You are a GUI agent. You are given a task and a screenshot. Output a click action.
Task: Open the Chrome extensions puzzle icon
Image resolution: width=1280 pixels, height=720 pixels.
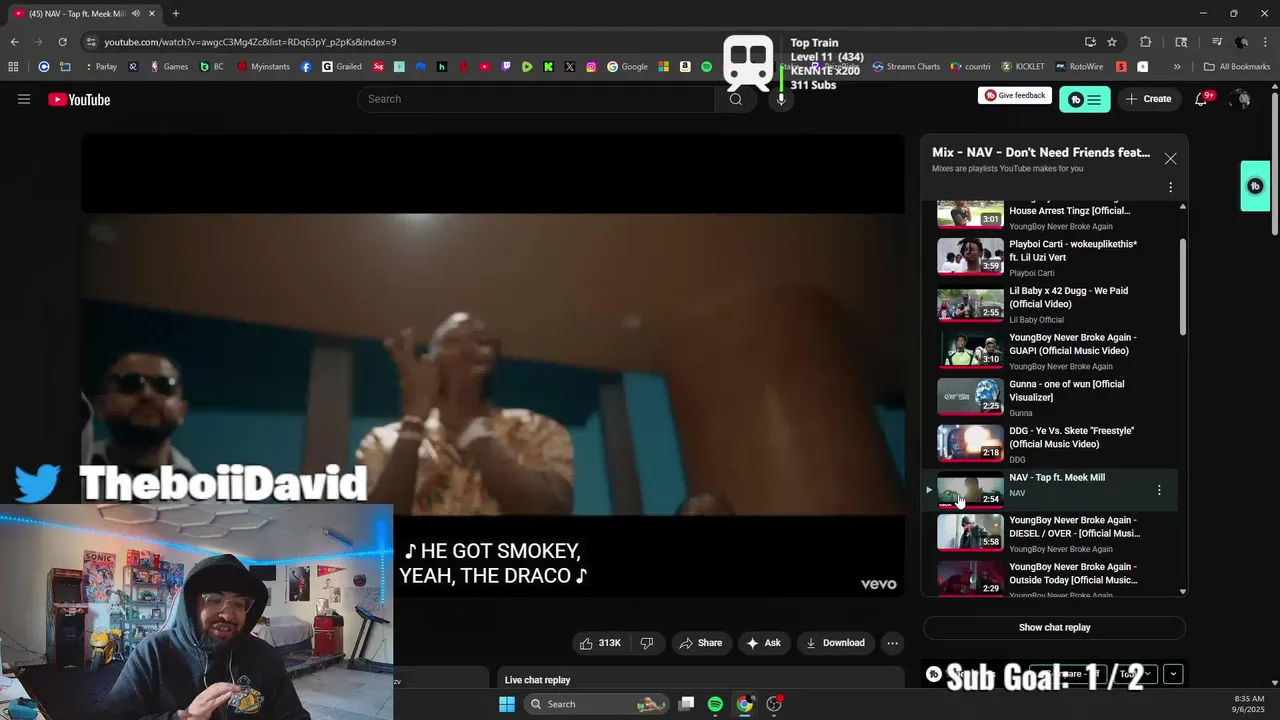[1146, 42]
